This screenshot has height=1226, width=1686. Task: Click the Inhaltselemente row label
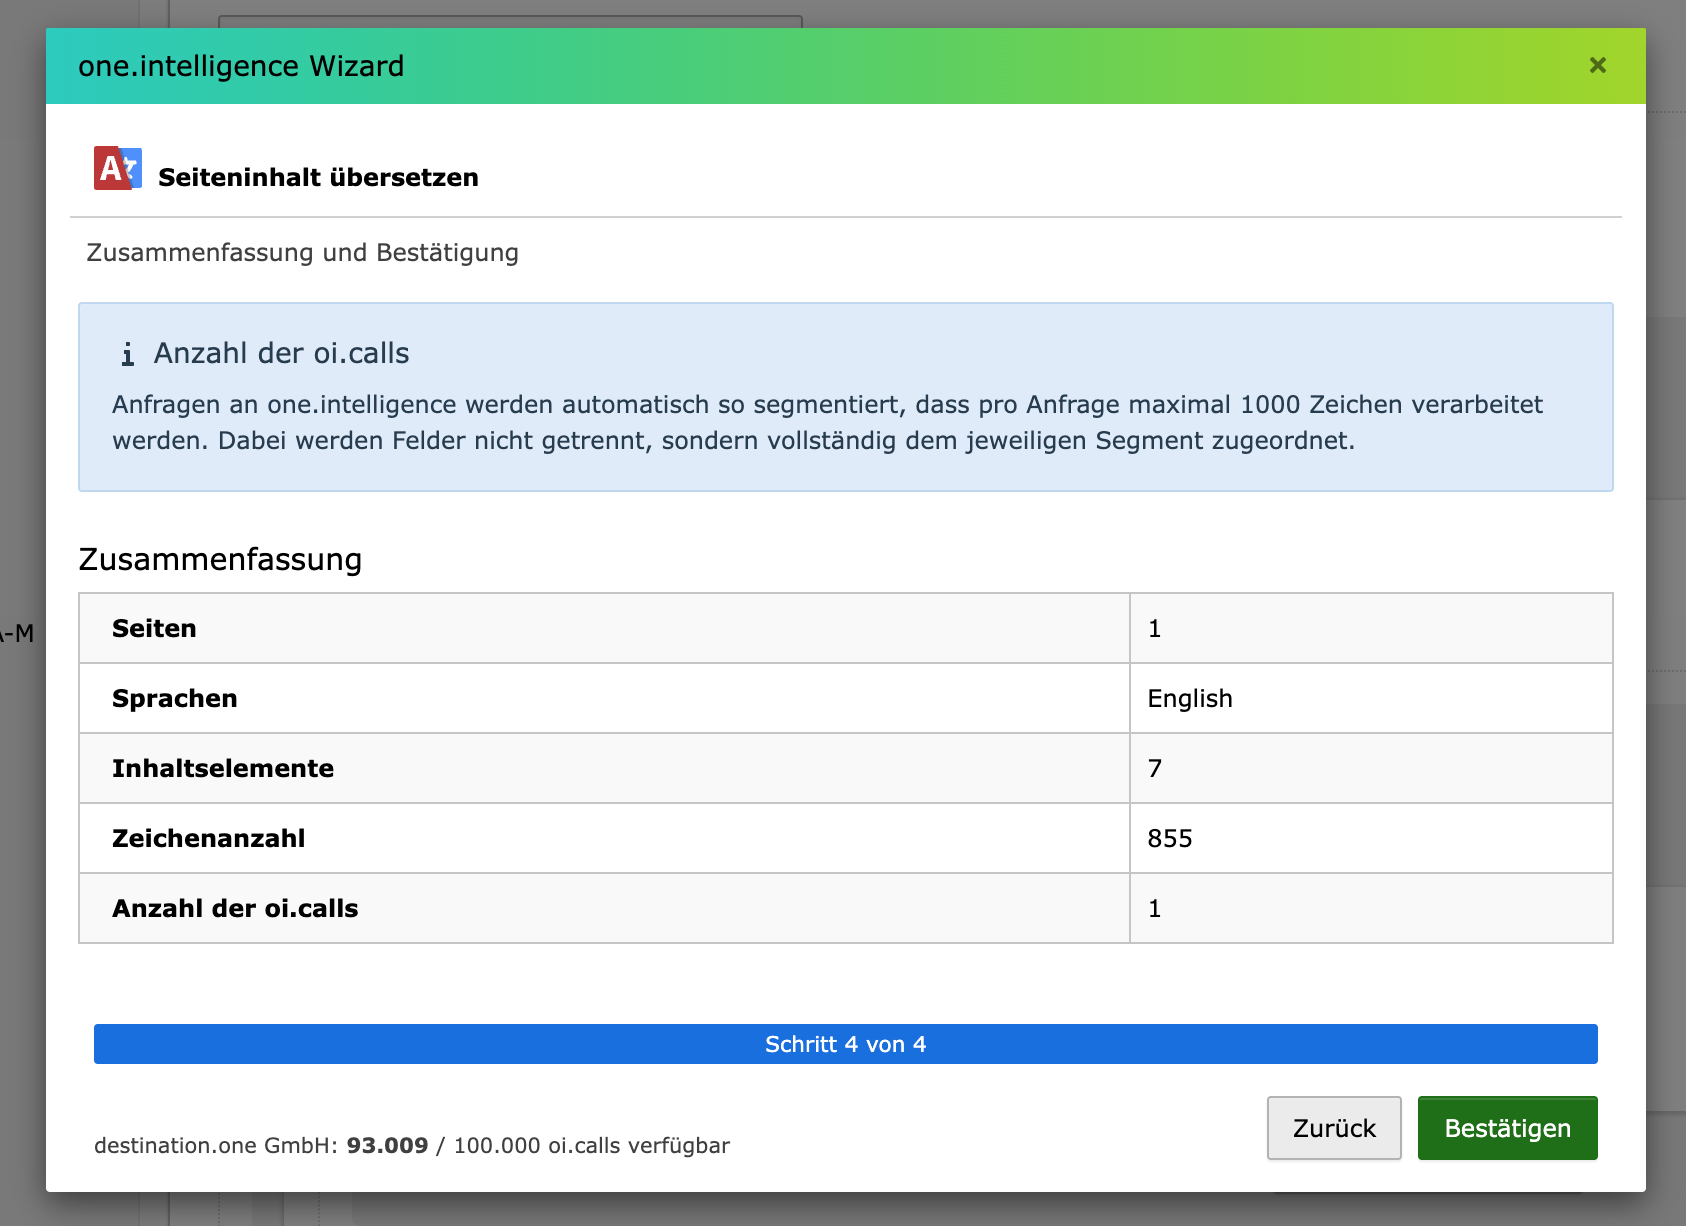coord(222,768)
